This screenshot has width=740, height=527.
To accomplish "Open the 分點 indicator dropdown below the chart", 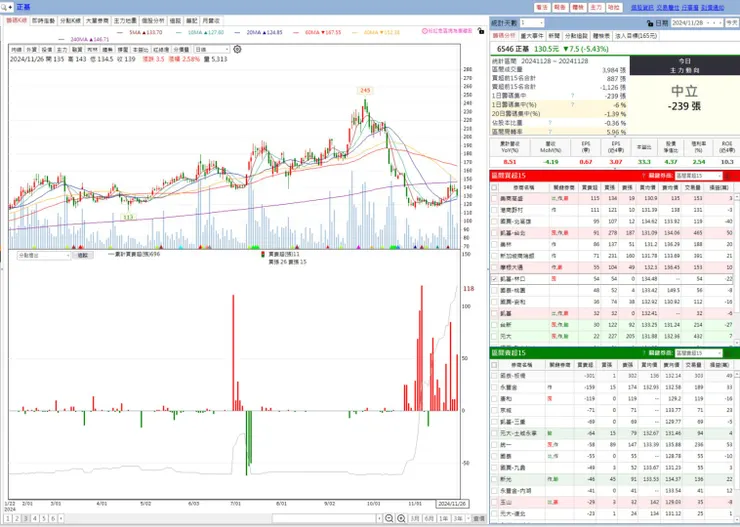I will (44, 255).
